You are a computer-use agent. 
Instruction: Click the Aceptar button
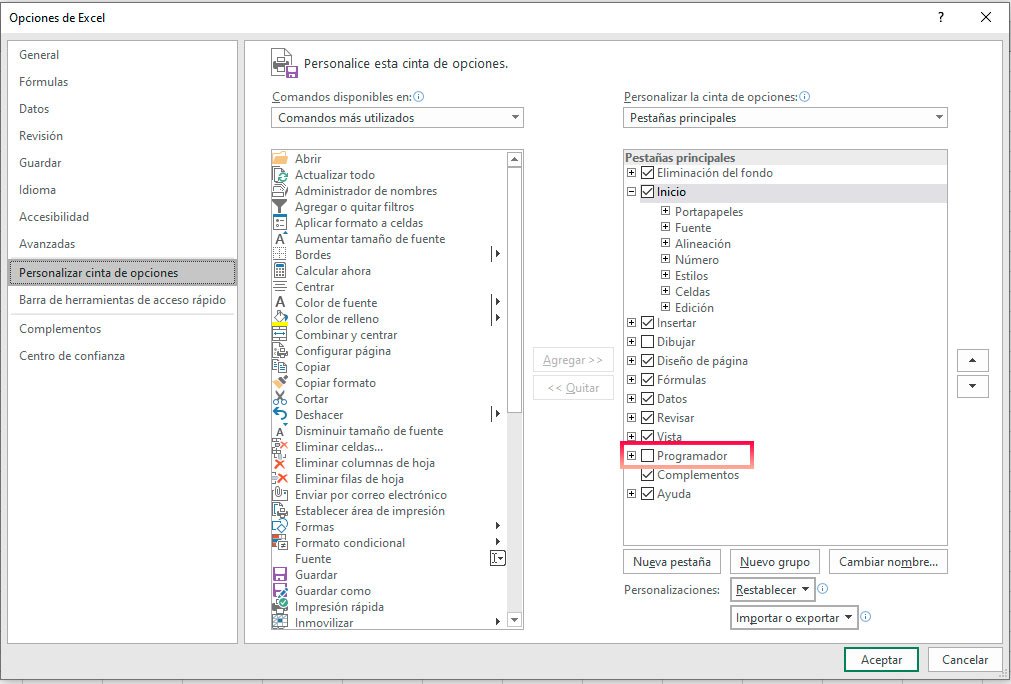(881, 659)
